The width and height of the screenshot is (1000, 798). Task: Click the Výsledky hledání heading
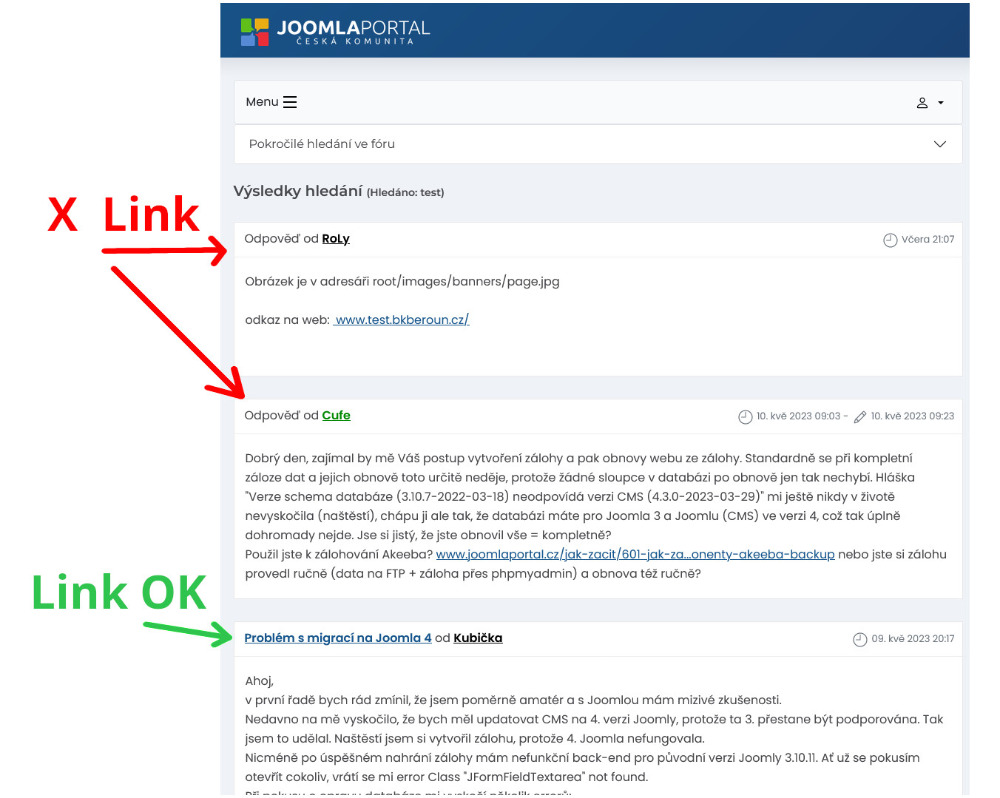pyautogui.click(x=298, y=191)
